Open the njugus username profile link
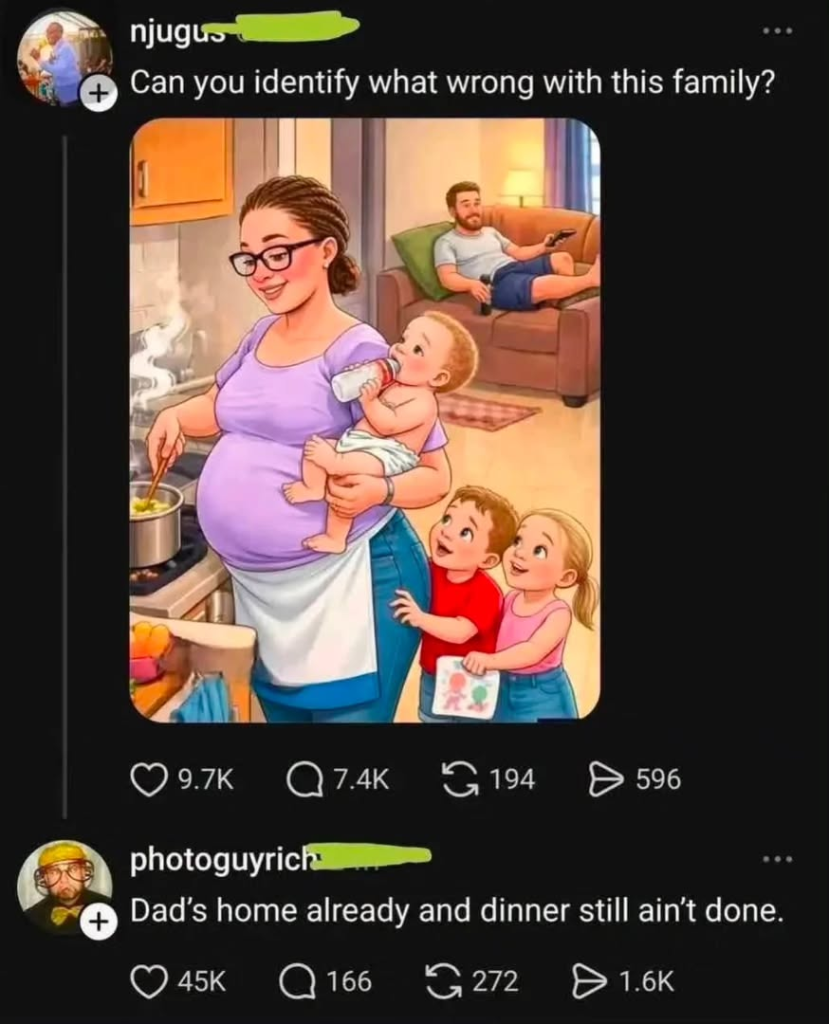Viewport: 829px width, 1024px height. pos(178,31)
